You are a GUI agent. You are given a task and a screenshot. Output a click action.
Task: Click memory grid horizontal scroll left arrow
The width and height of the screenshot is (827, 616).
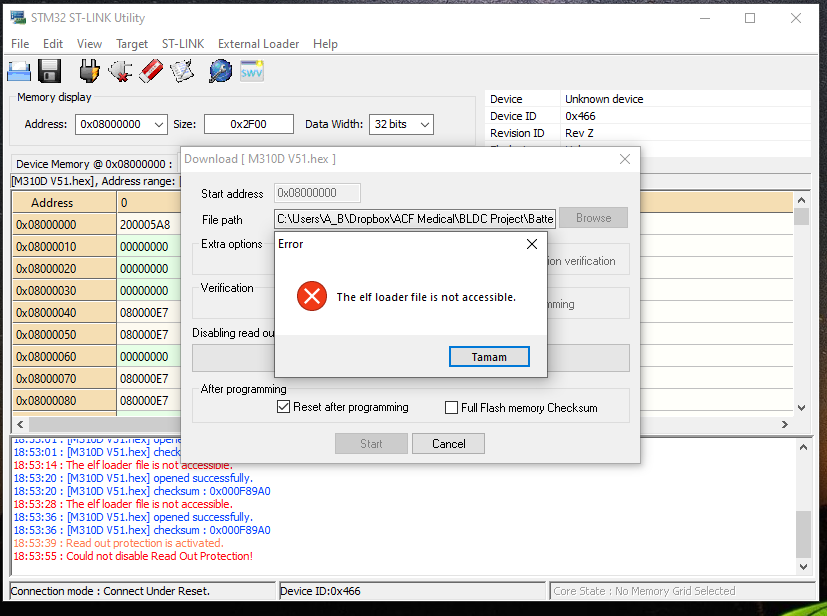[x=21, y=424]
